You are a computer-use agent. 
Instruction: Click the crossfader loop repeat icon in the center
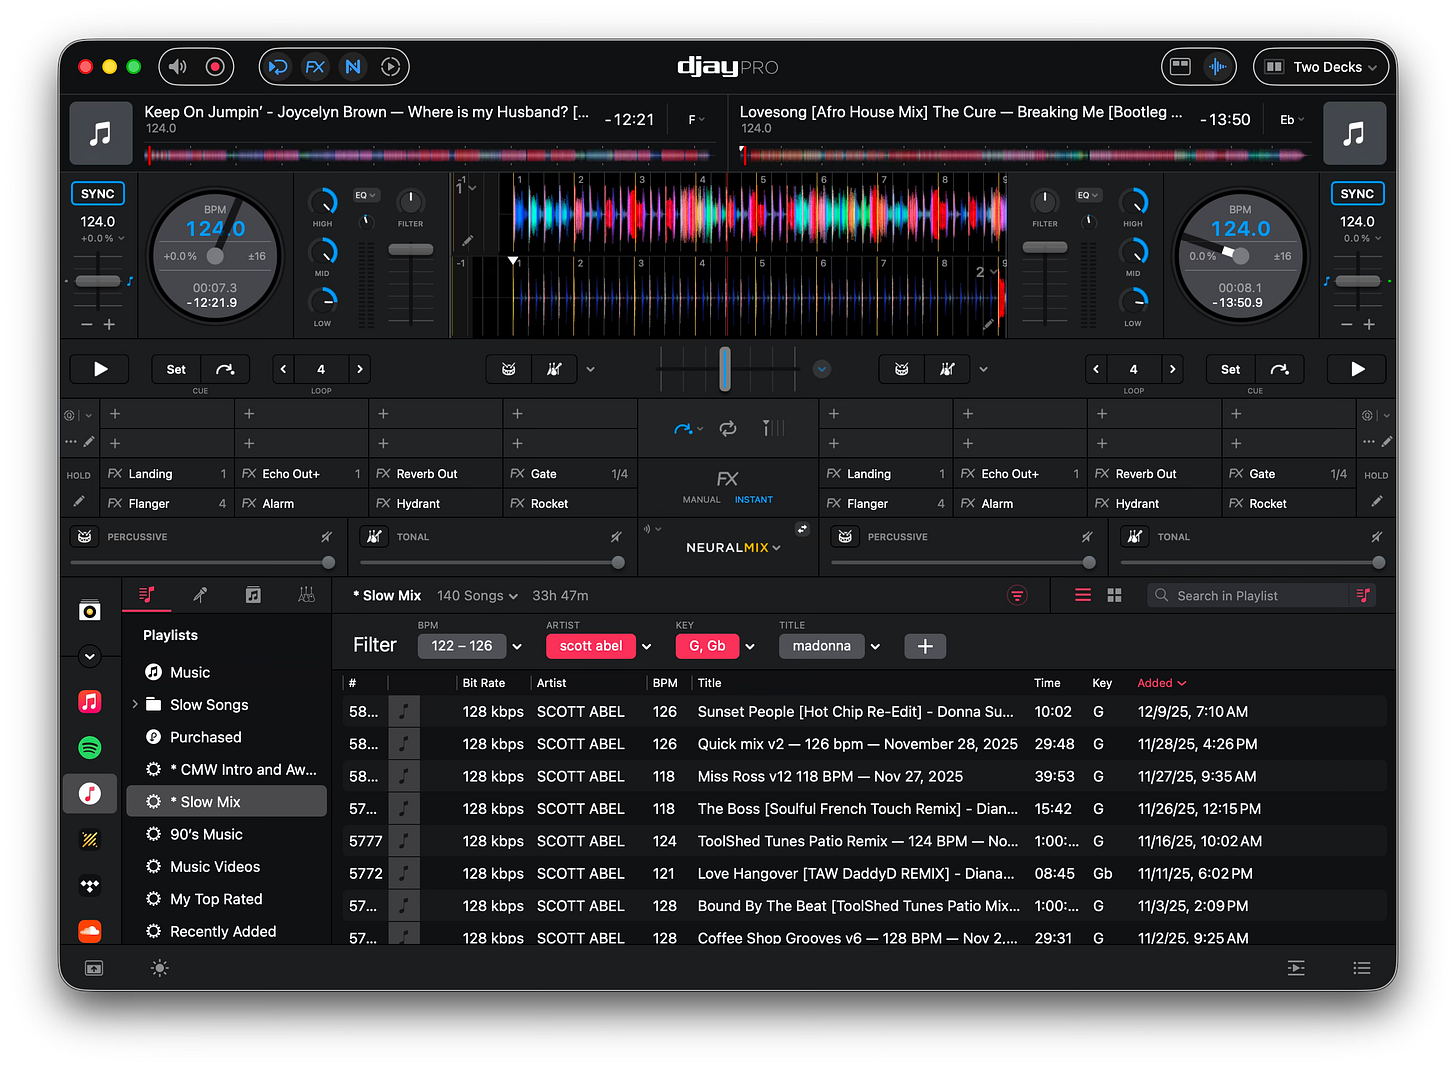tap(728, 428)
